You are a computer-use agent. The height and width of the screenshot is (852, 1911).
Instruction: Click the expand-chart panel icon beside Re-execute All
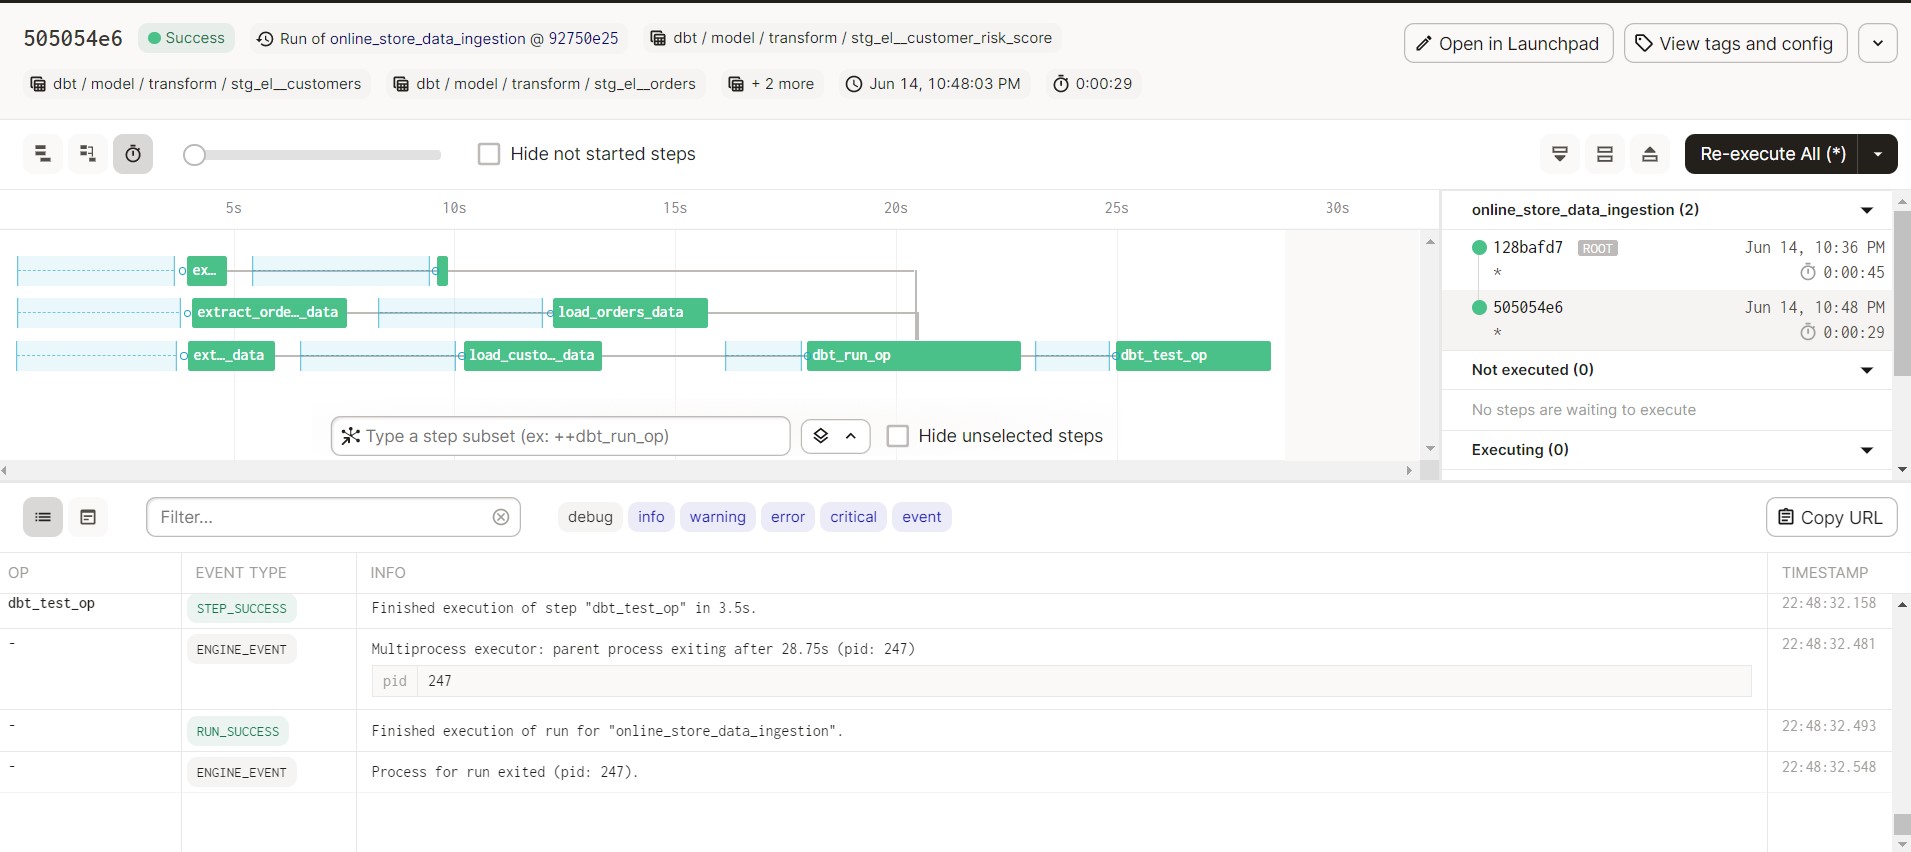tap(1650, 154)
